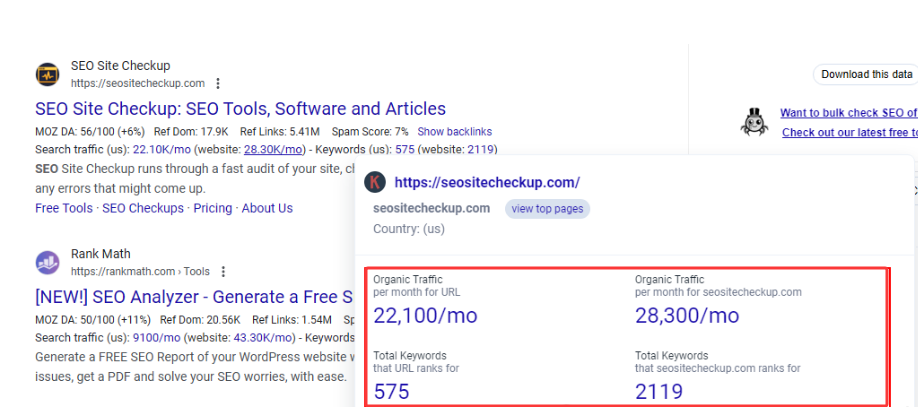Open the Pricing sitelink

(213, 208)
